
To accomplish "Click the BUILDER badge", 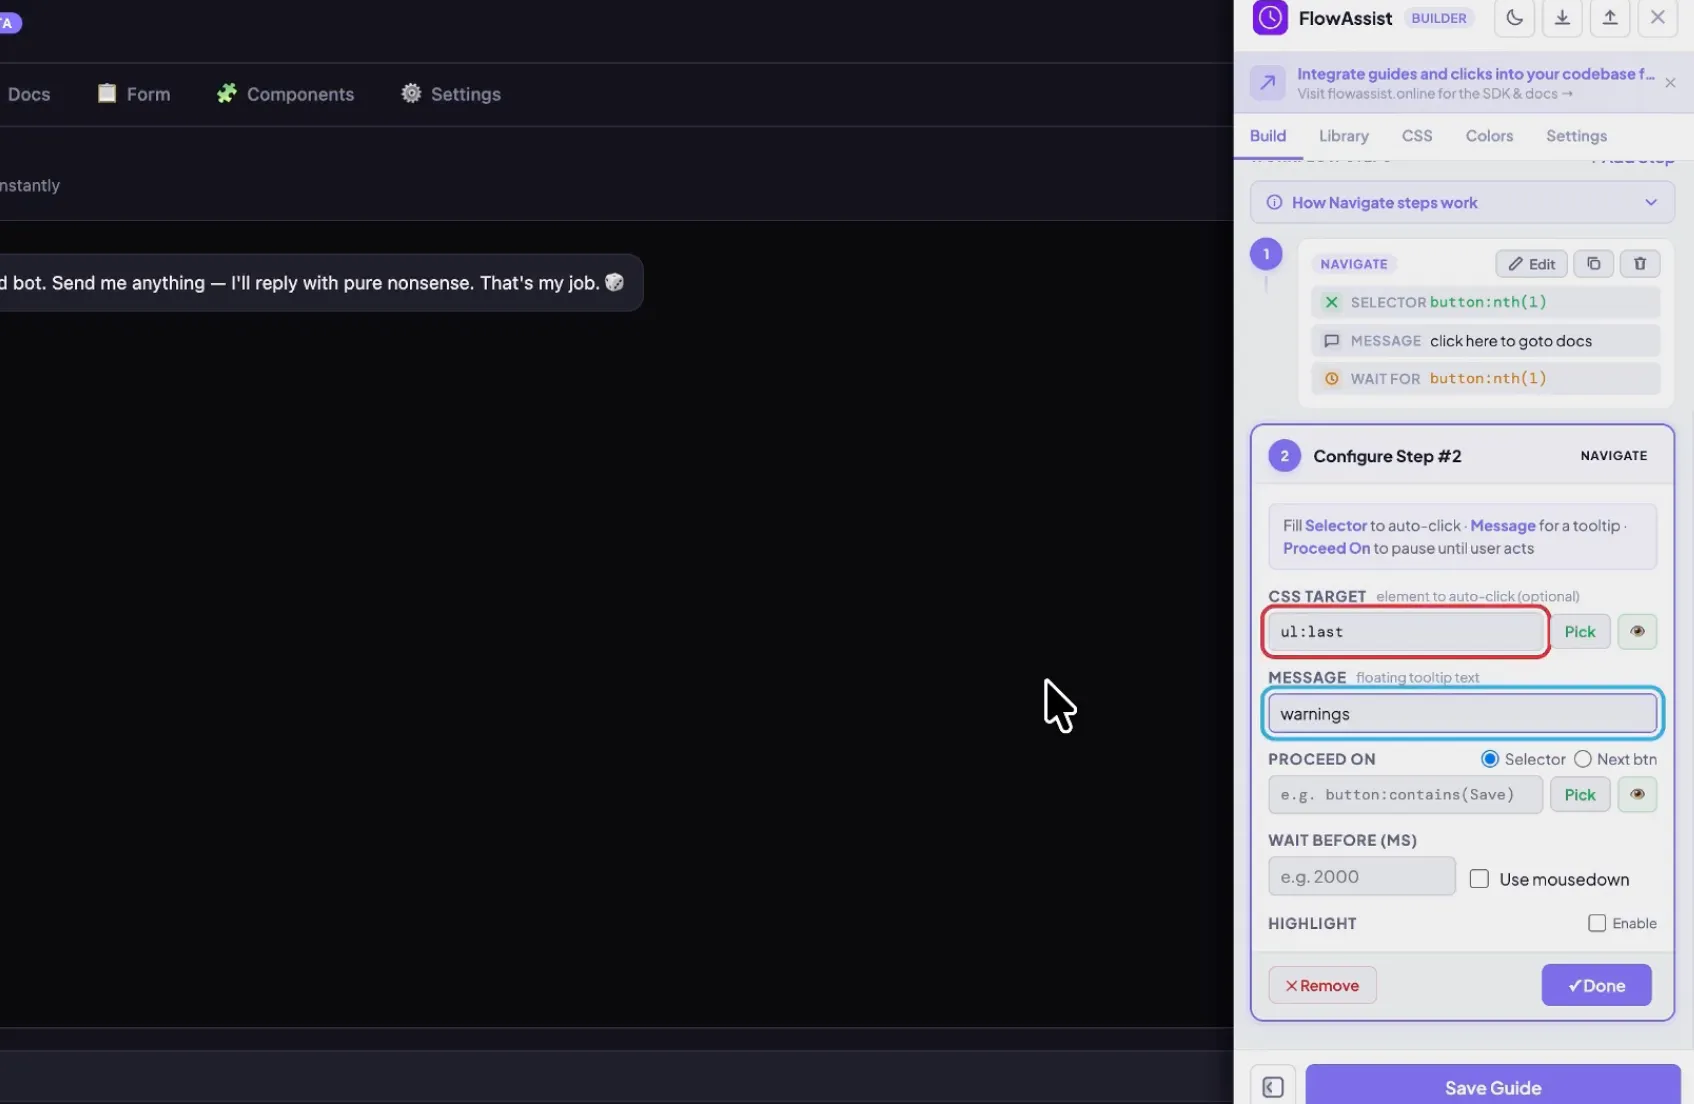I will 1438,18.
